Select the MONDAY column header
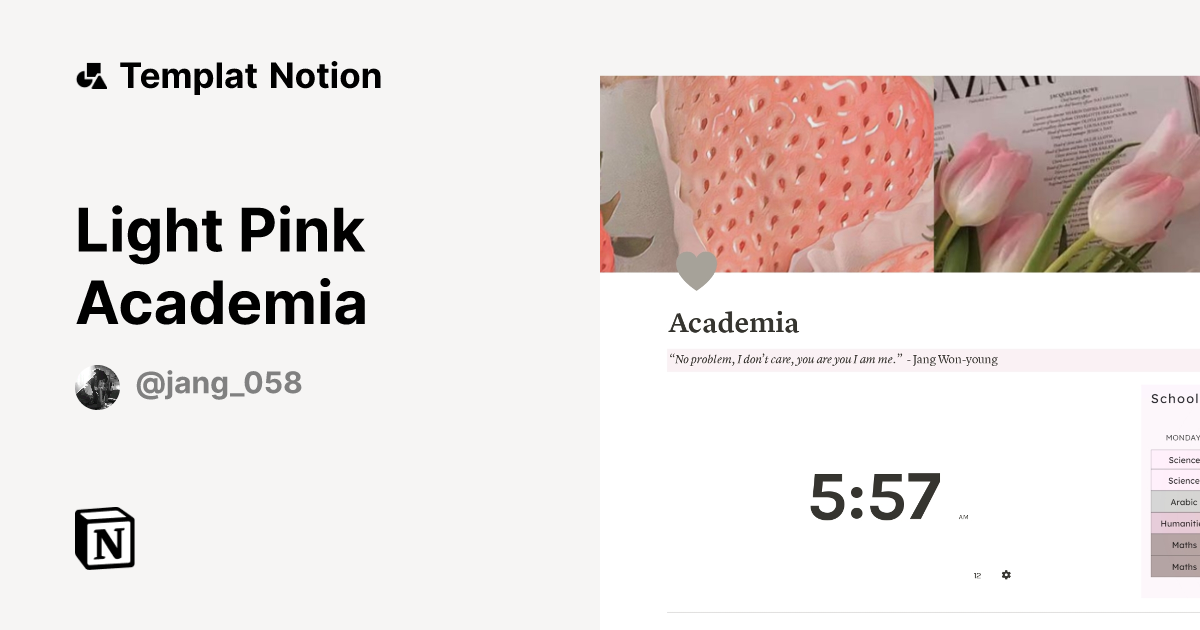The height and width of the screenshot is (630, 1200). pyautogui.click(x=1182, y=437)
